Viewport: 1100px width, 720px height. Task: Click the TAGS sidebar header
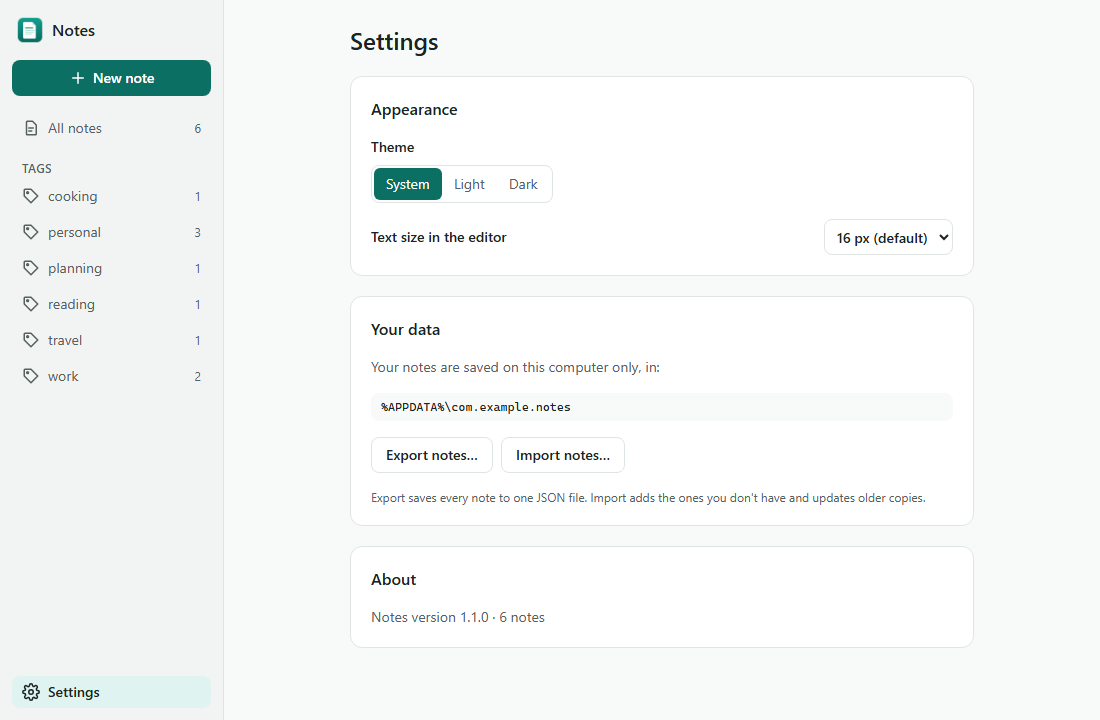[x=36, y=168]
